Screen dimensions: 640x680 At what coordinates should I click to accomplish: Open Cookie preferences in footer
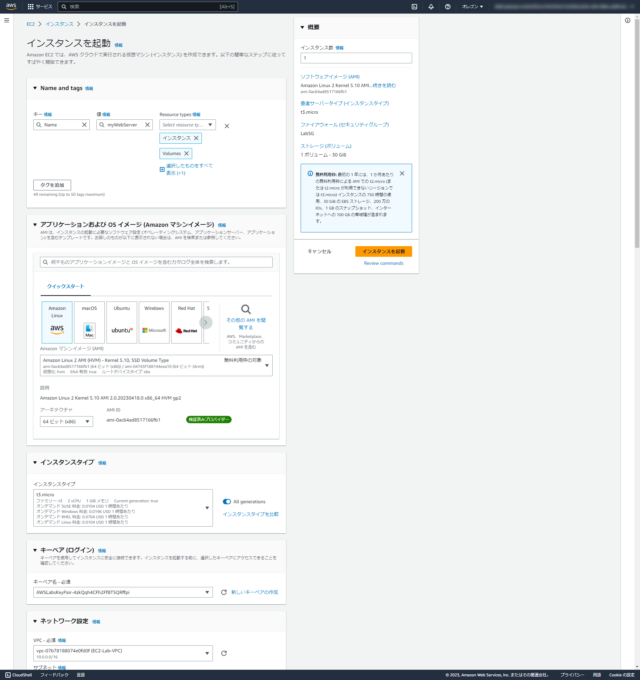tap(622, 675)
